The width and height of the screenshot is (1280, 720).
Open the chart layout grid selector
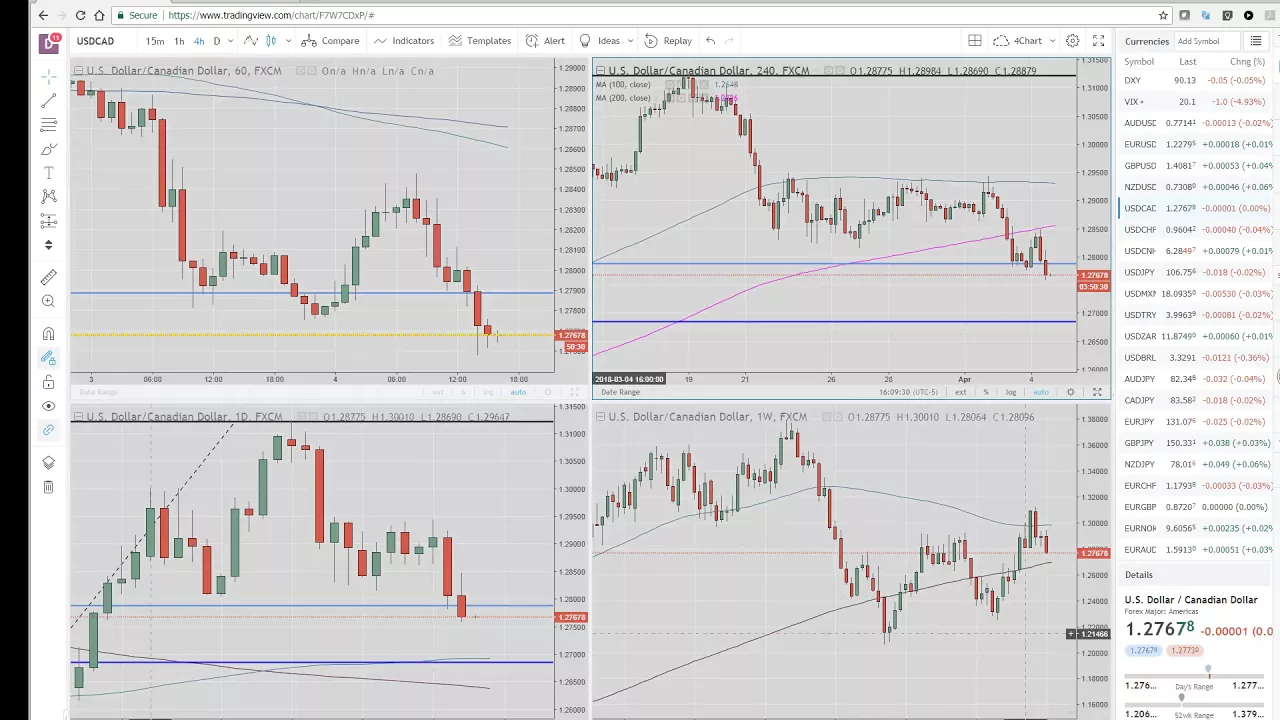click(974, 41)
